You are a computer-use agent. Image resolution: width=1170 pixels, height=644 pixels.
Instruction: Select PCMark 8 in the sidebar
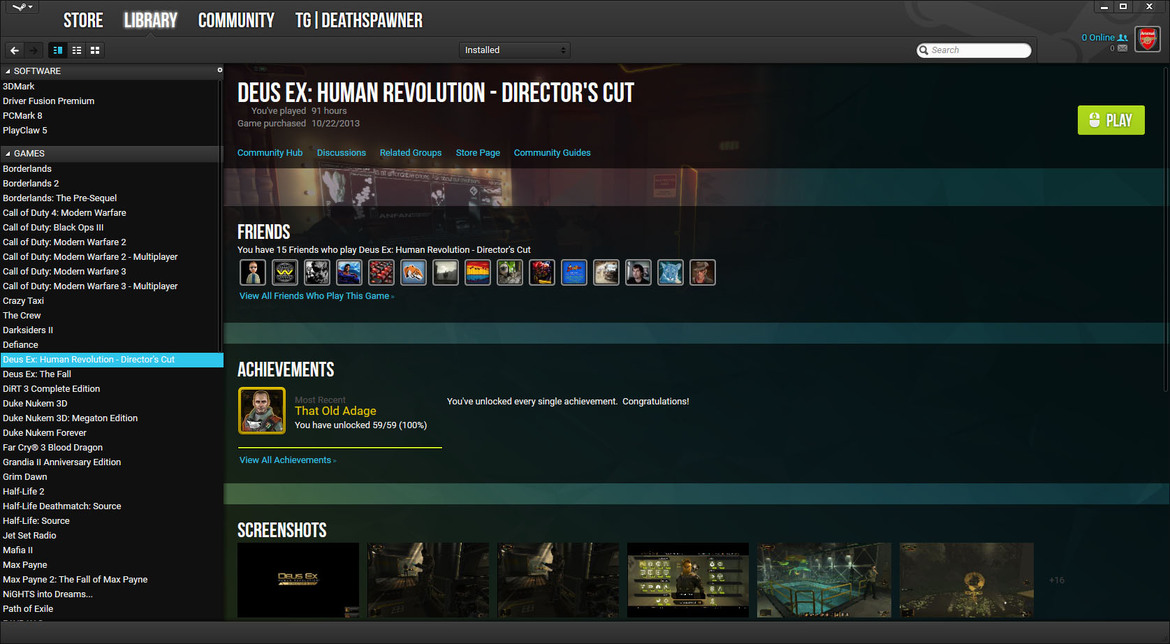[x=111, y=116]
